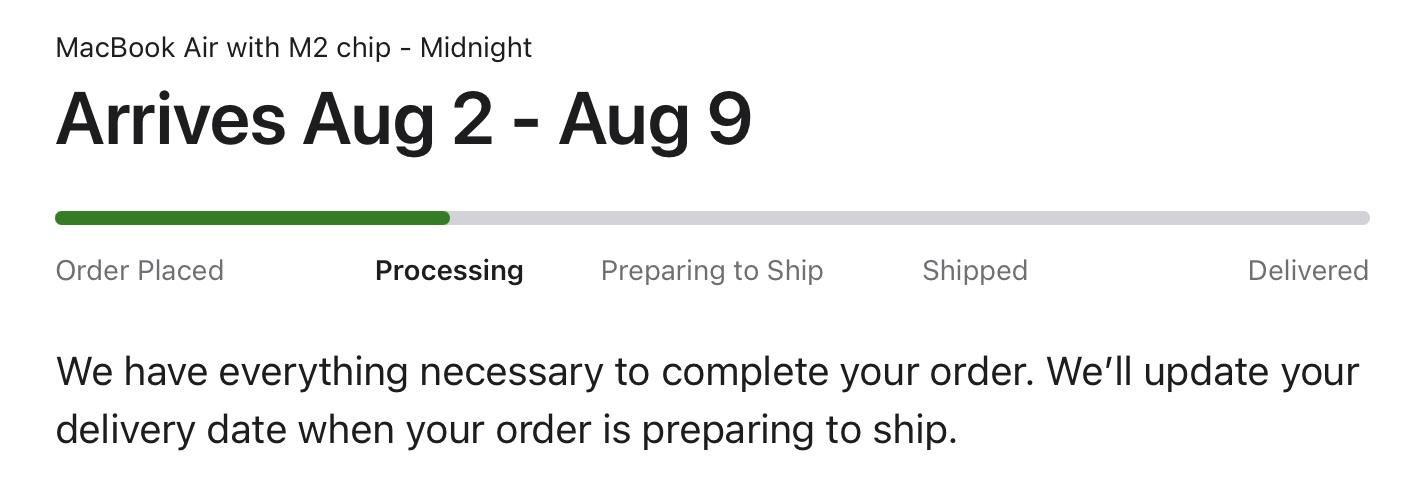The height and width of the screenshot is (496, 1404).
Task: Click the "Preparing to Ship" stage label
Action: click(711, 271)
